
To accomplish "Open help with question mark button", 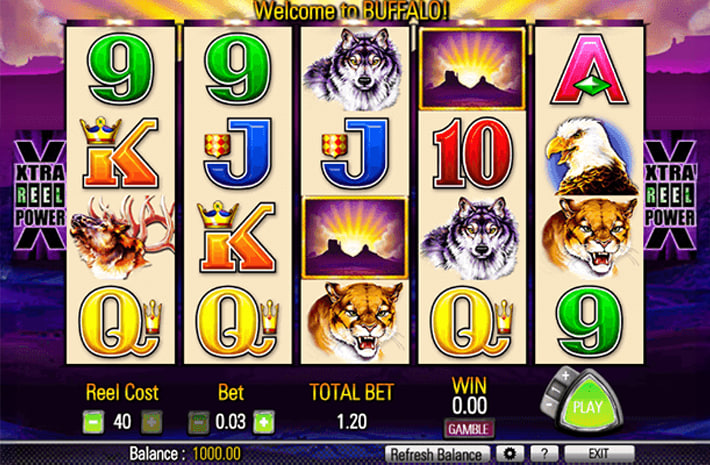I will click(544, 454).
